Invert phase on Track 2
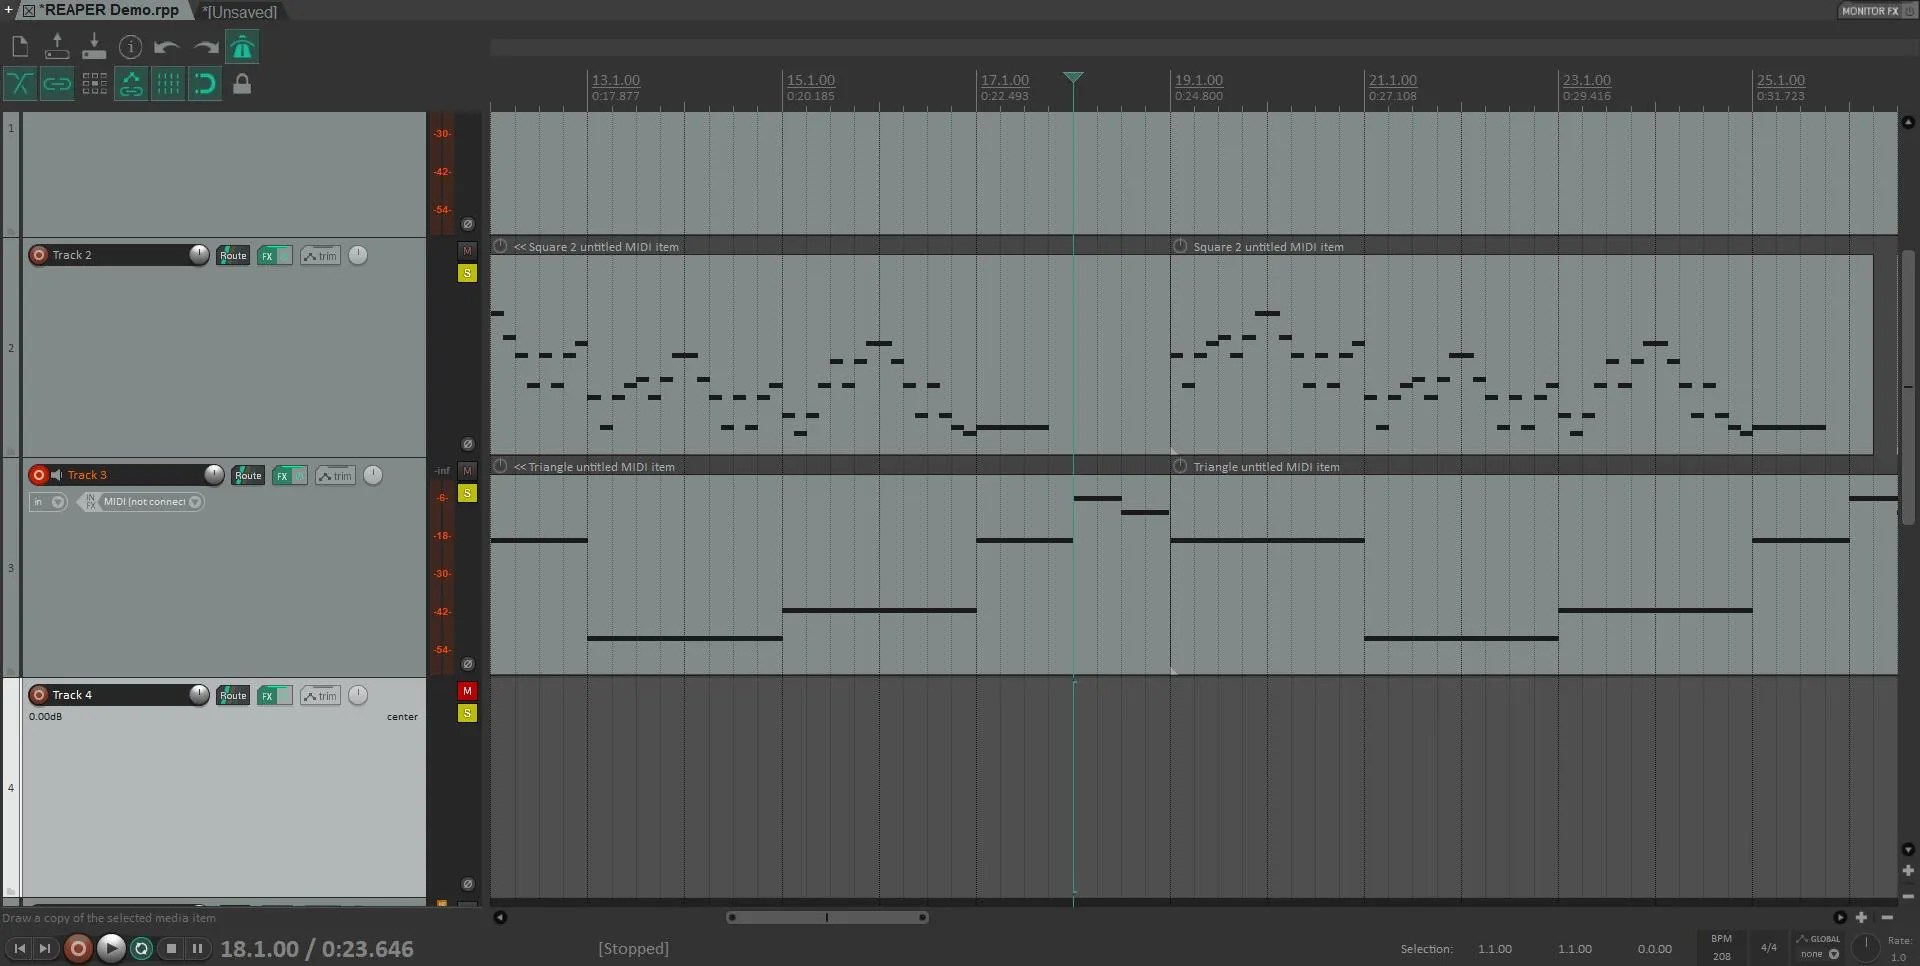The image size is (1920, 966). pyautogui.click(x=467, y=444)
